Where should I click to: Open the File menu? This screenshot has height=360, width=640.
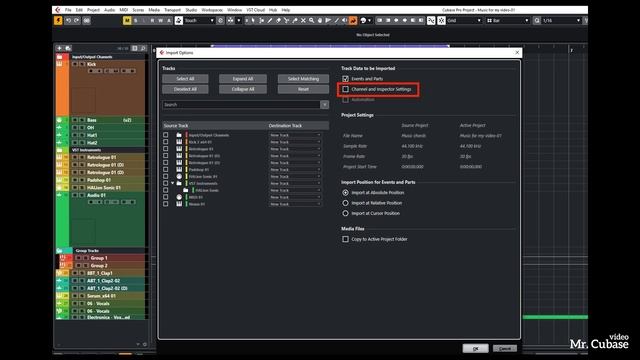pos(68,10)
